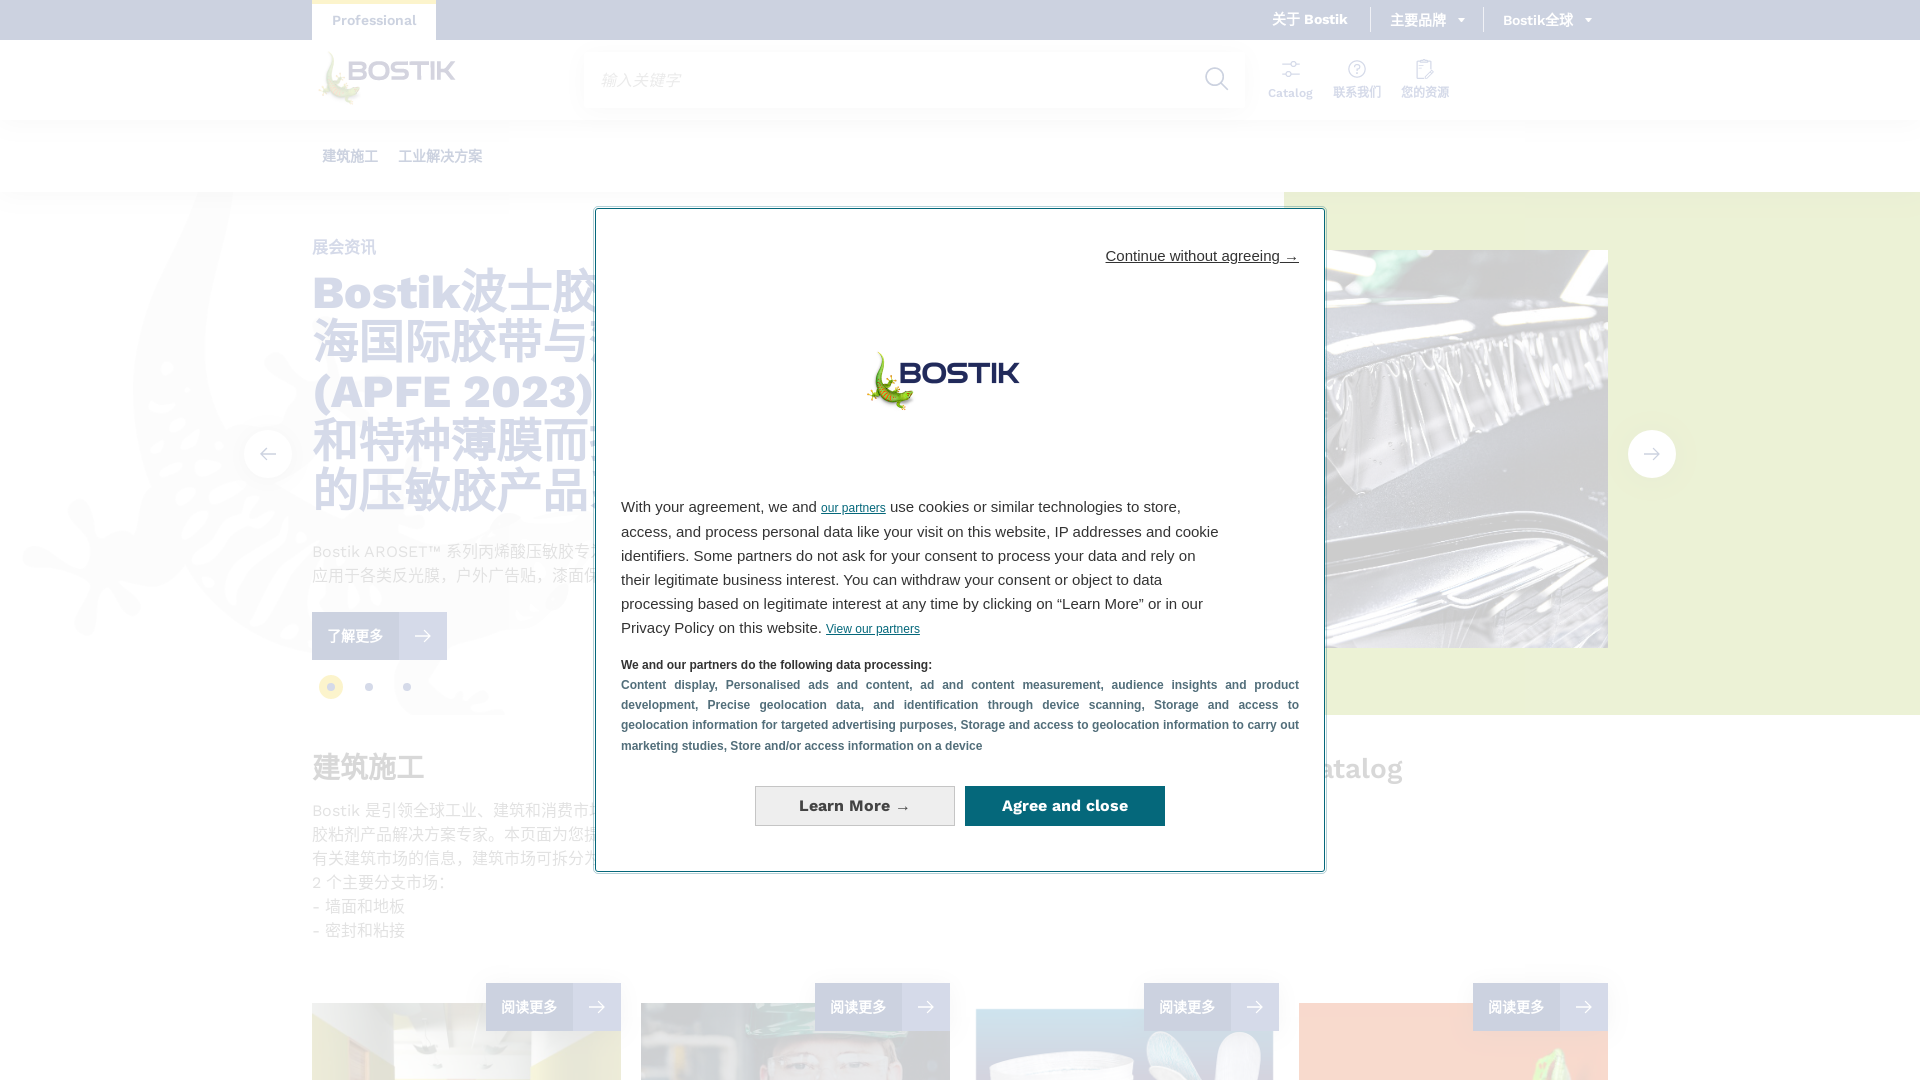
Task: Click 了解更多 button on hero banner
Action: (x=379, y=636)
